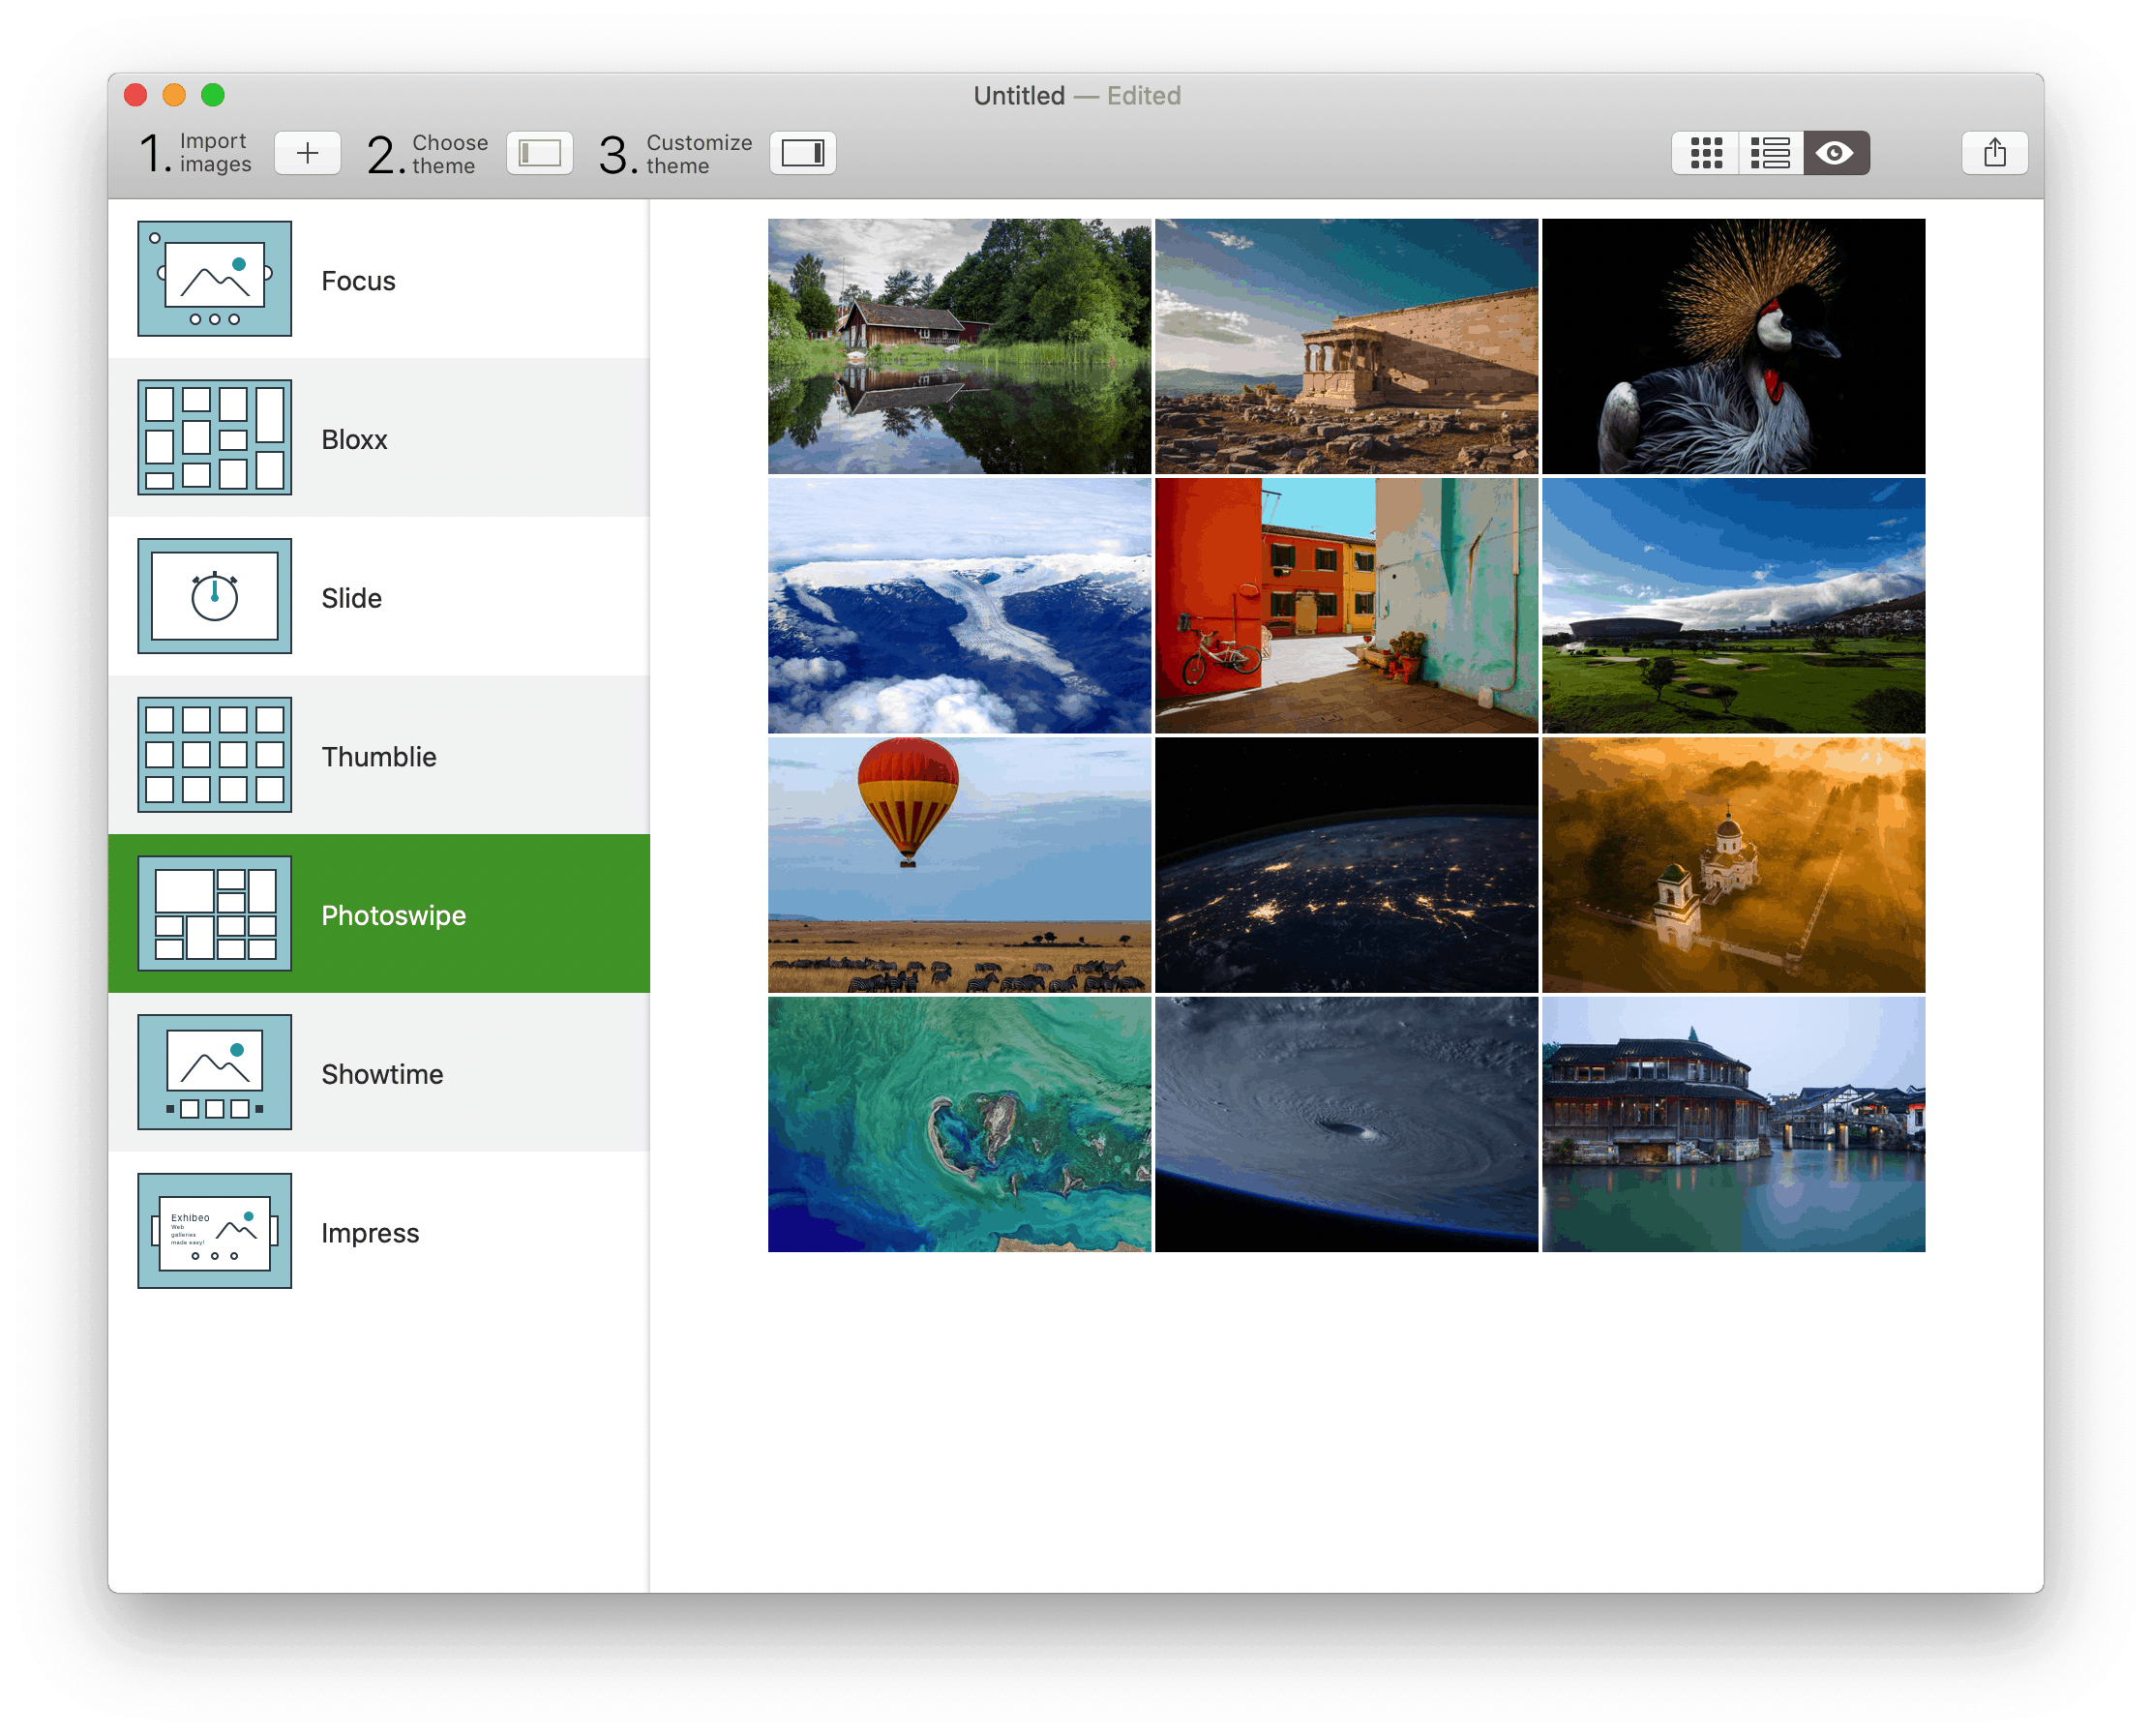Screen dimensions: 2152x1736
Task: Open the hot air balloon photo
Action: coord(959,864)
